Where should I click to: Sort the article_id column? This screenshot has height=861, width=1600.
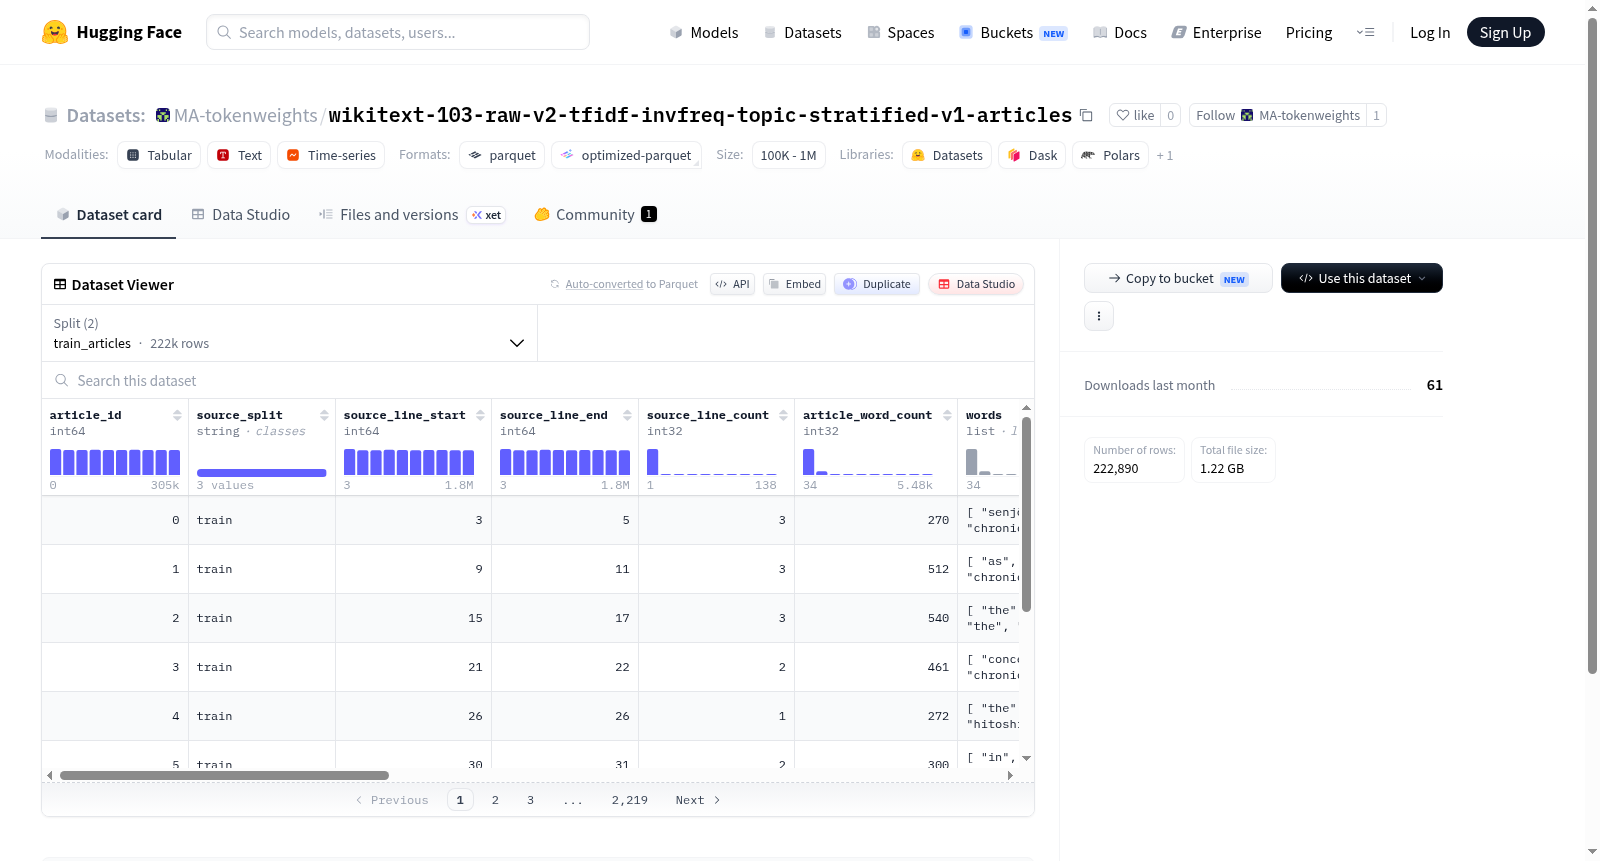click(177, 415)
